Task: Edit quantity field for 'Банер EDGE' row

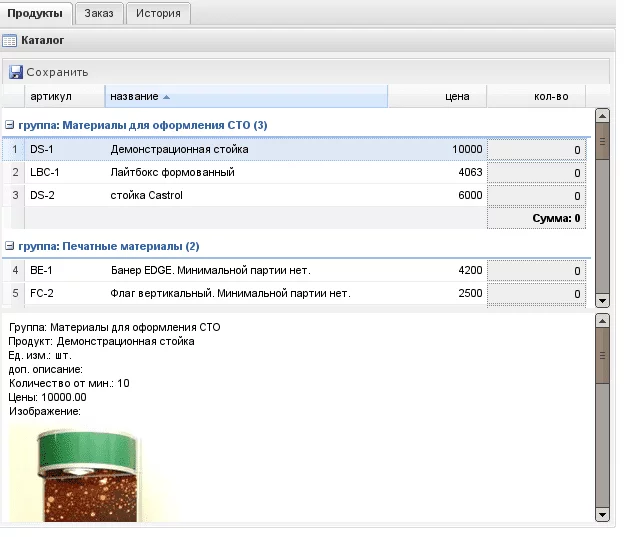Action: point(537,271)
